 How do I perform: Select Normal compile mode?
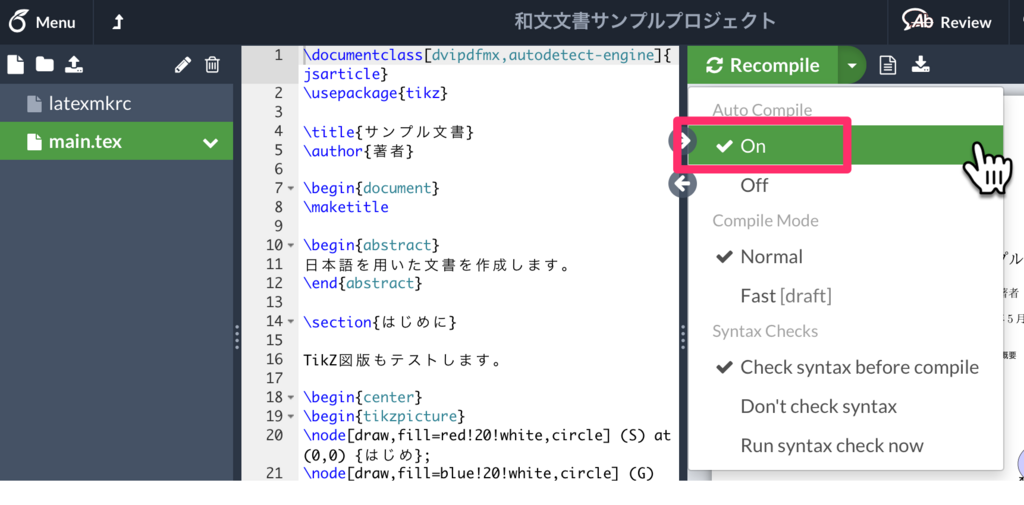(845, 257)
